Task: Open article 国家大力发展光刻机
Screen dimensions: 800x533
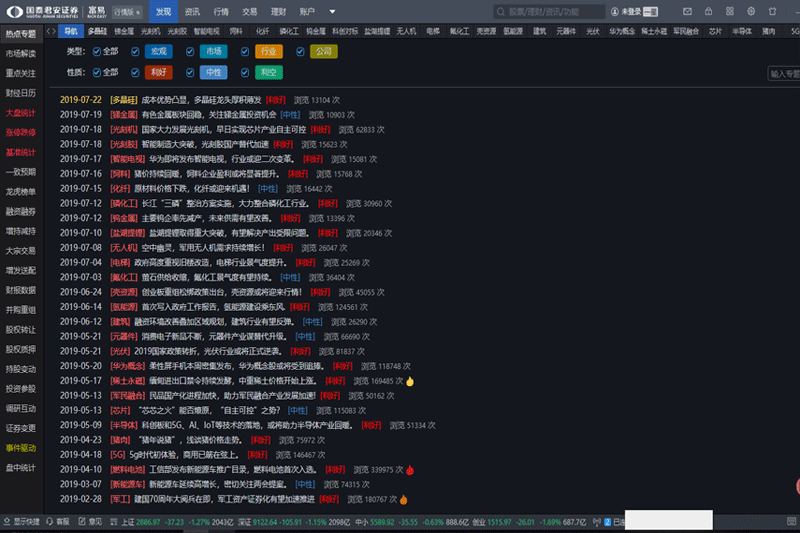Action: pyautogui.click(x=223, y=130)
